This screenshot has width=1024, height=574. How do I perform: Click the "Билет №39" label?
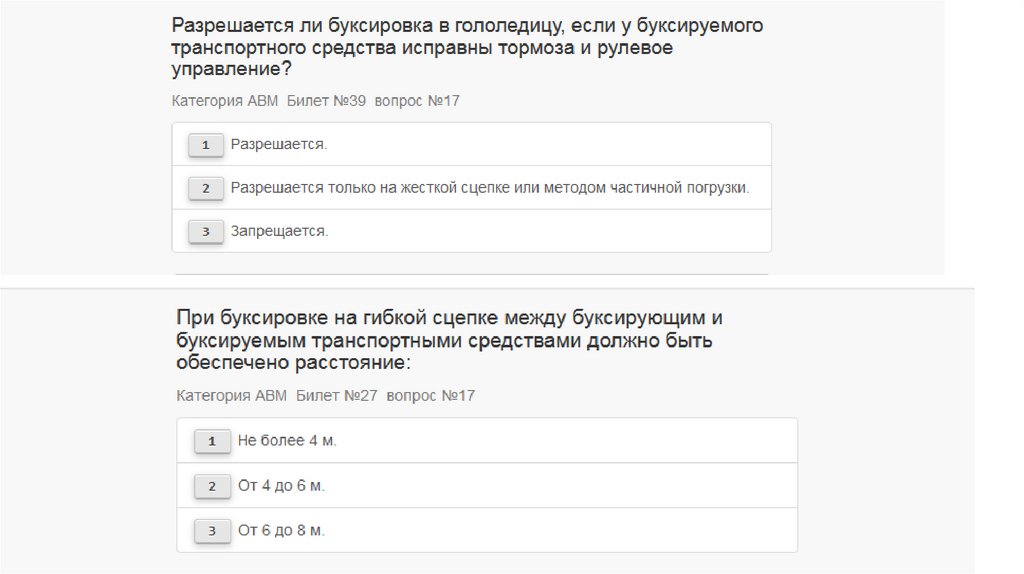point(327,101)
